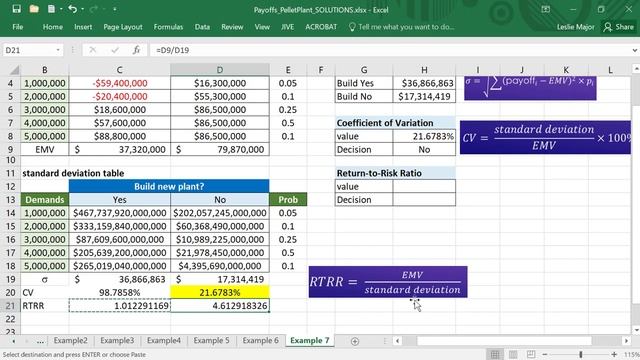
Task: Switch to Page Break Preview icon
Action: point(531,355)
